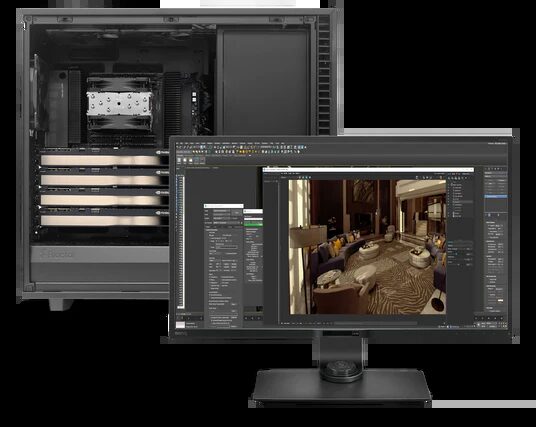
Task: Click the rendered living room image
Action: (367, 247)
